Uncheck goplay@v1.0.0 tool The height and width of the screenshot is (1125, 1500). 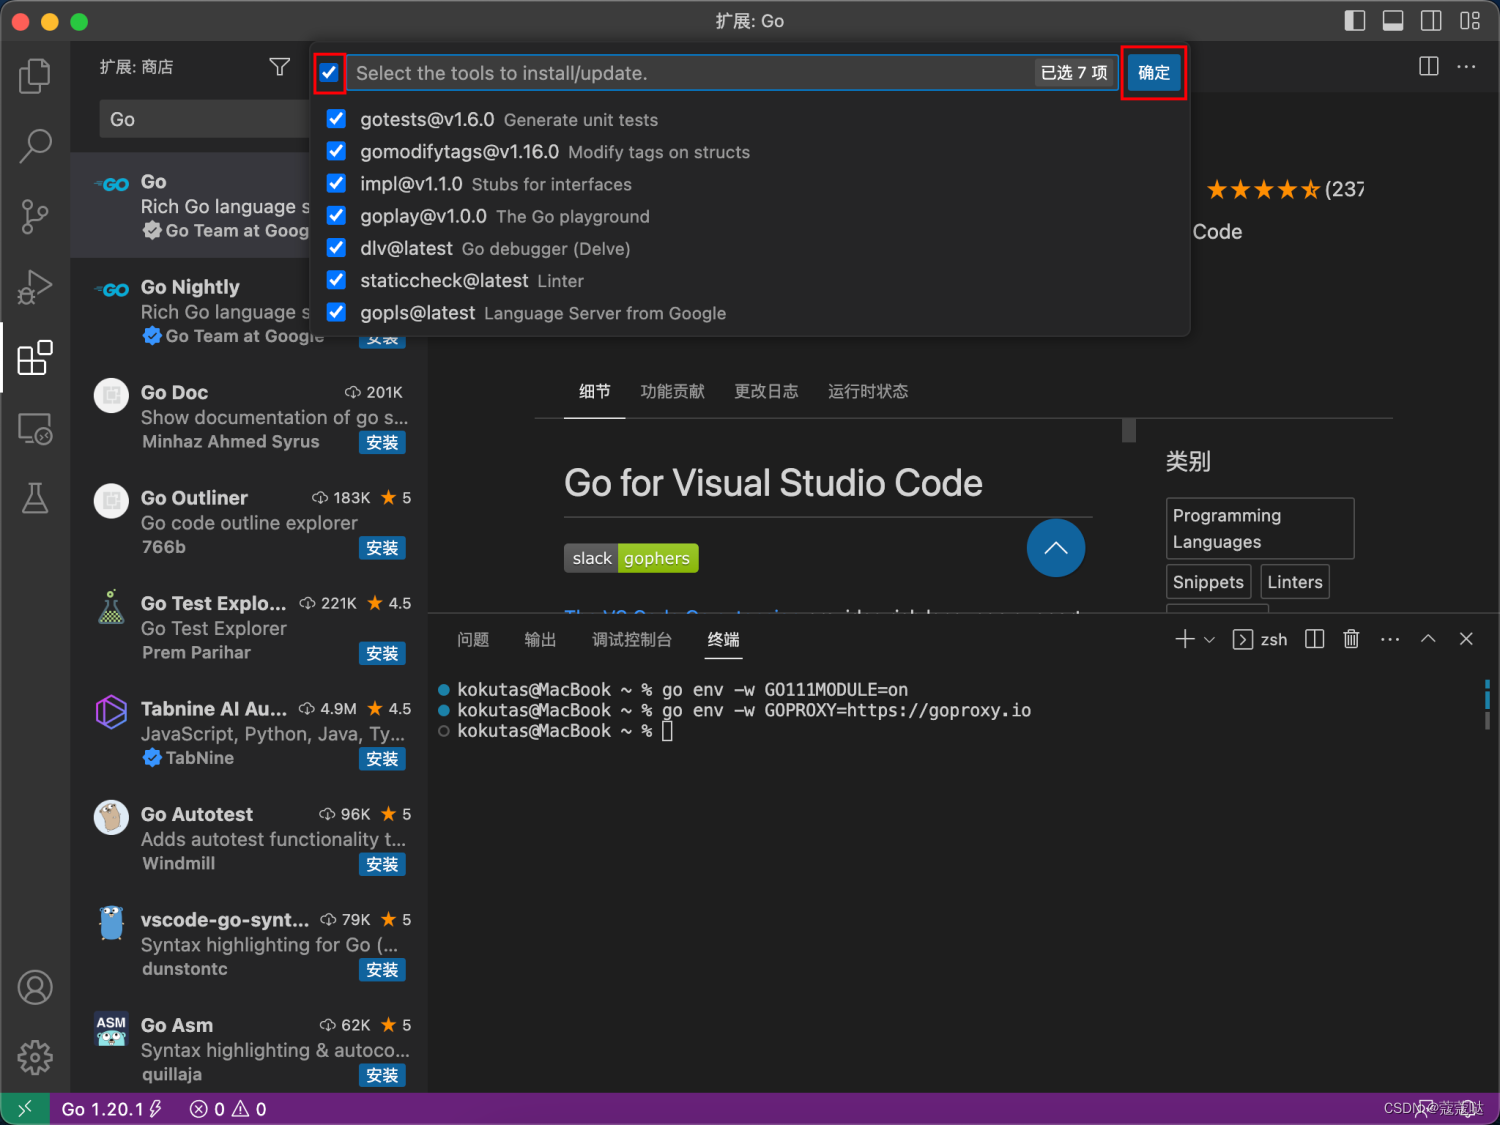tap(337, 216)
